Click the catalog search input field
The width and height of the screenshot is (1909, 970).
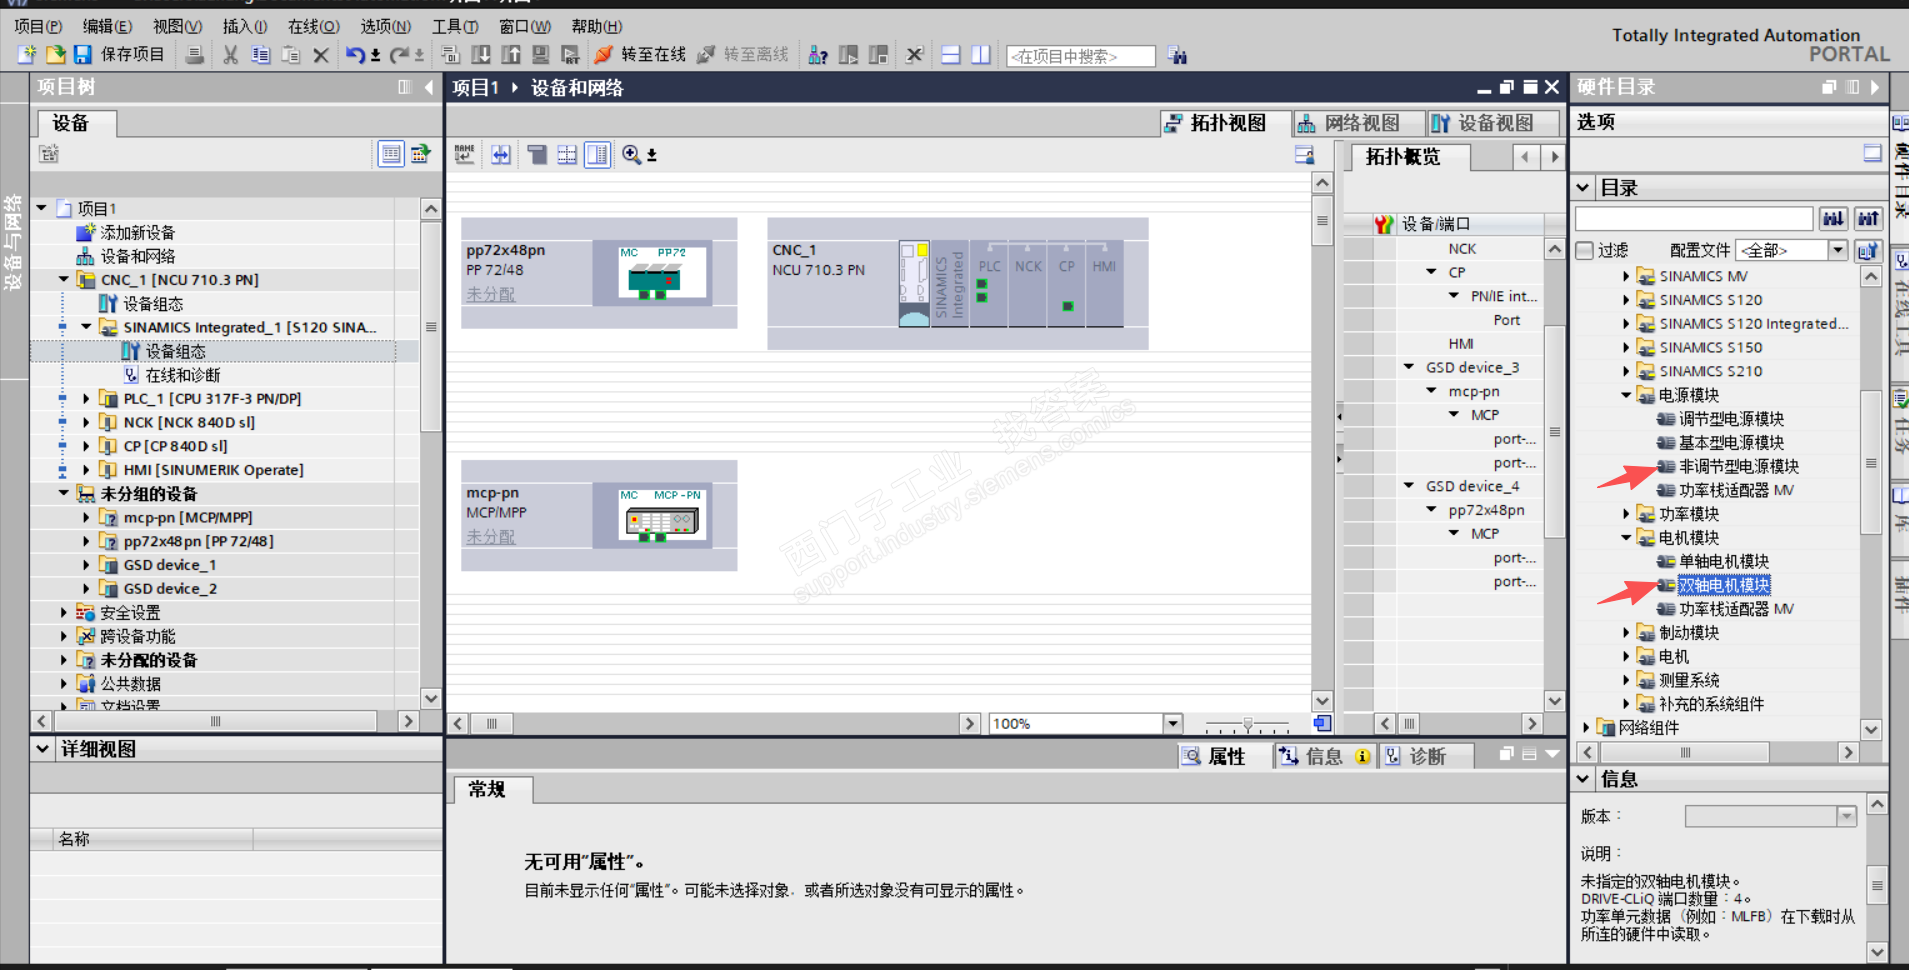(1694, 219)
